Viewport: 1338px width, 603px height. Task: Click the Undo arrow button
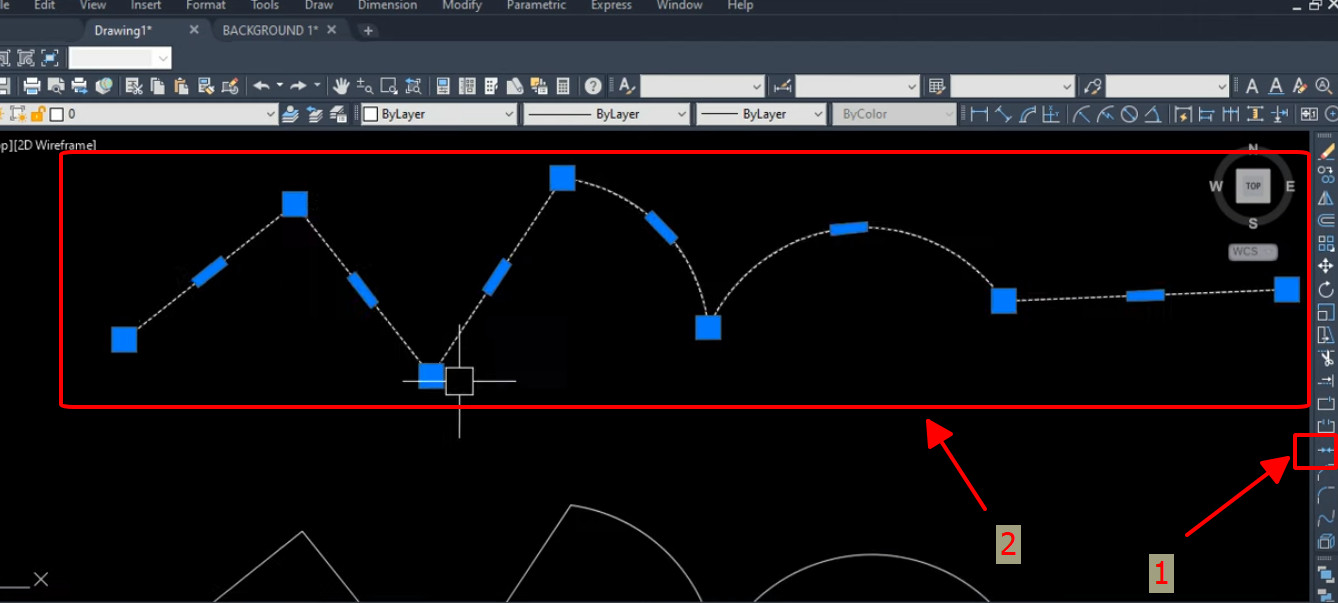261,86
